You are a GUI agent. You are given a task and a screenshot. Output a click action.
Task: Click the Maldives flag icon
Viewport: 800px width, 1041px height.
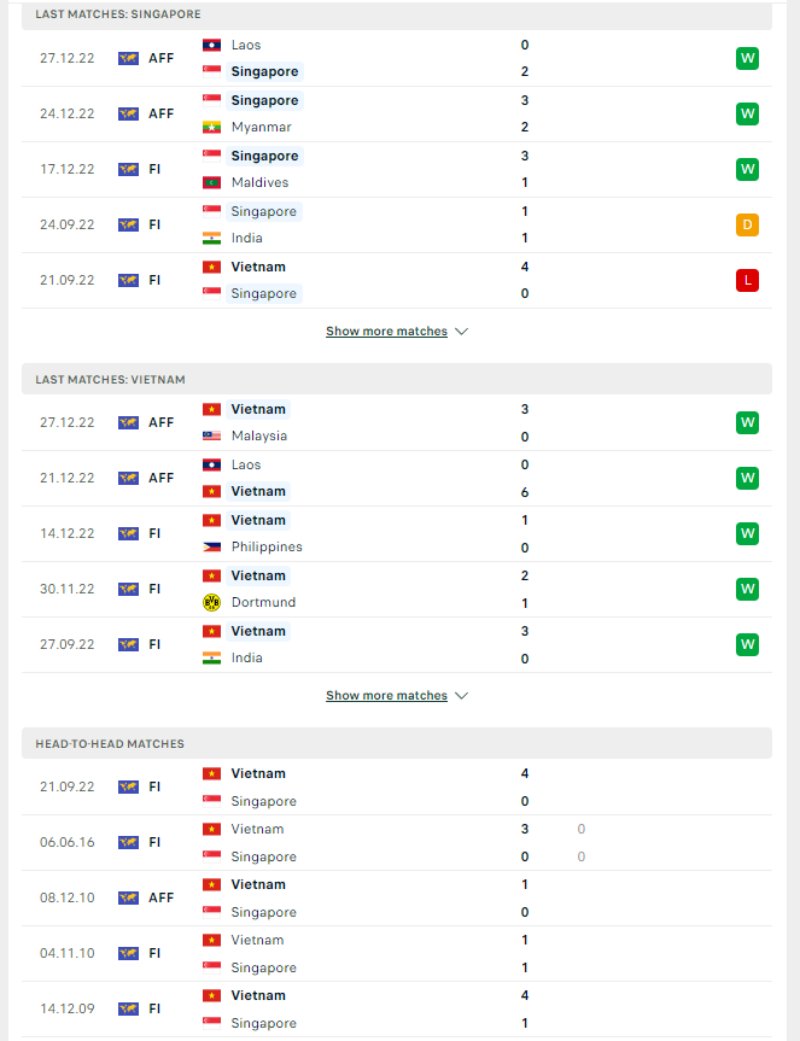[x=211, y=183]
